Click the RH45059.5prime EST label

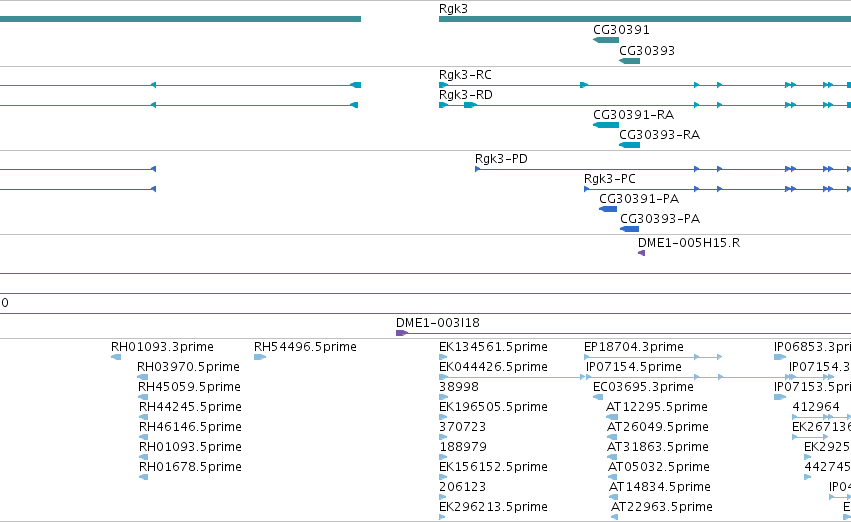[189, 387]
